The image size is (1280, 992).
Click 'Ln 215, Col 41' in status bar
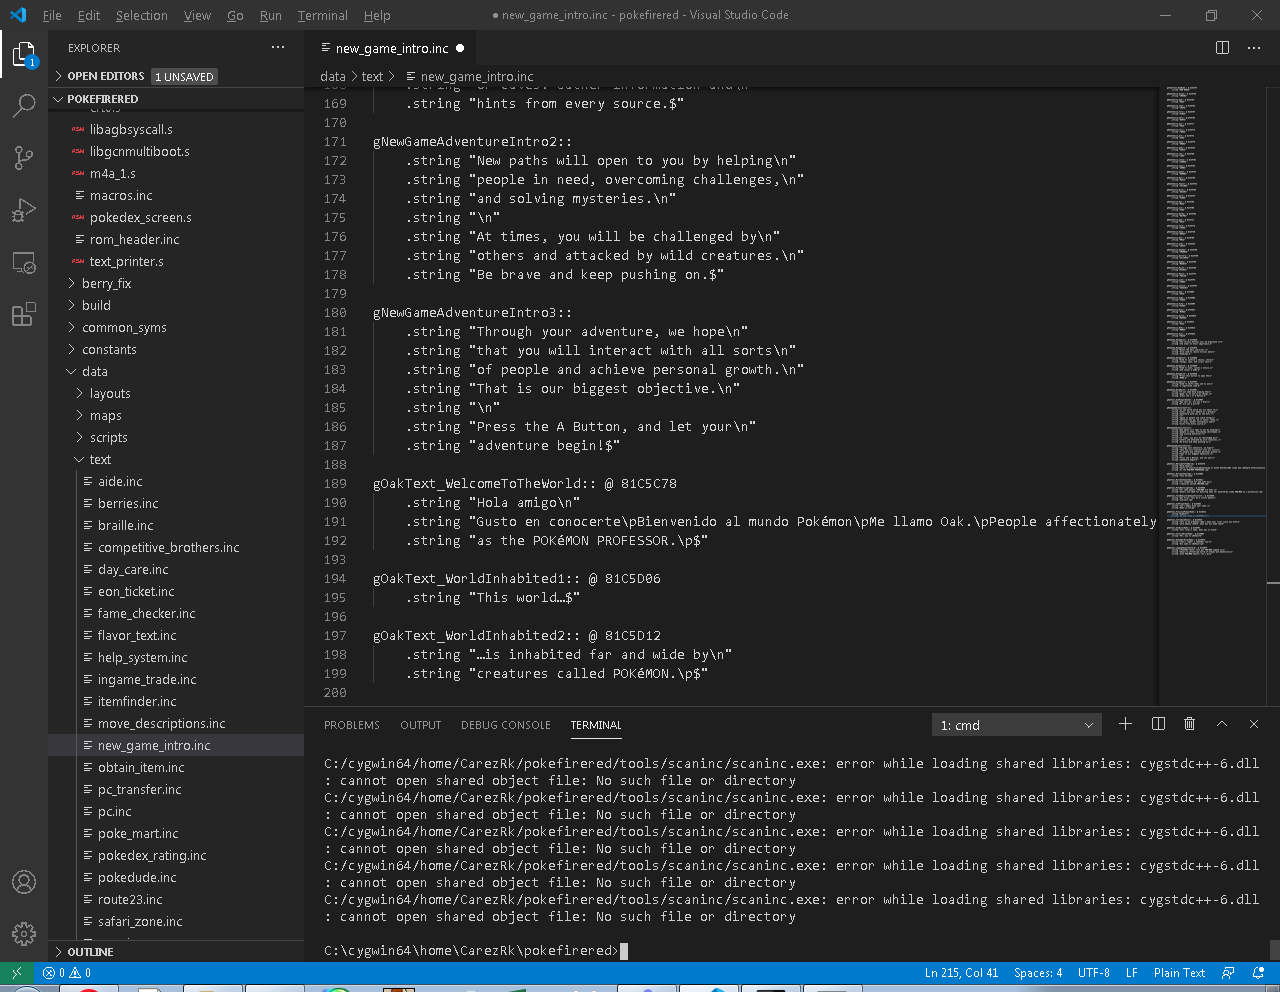coord(961,973)
